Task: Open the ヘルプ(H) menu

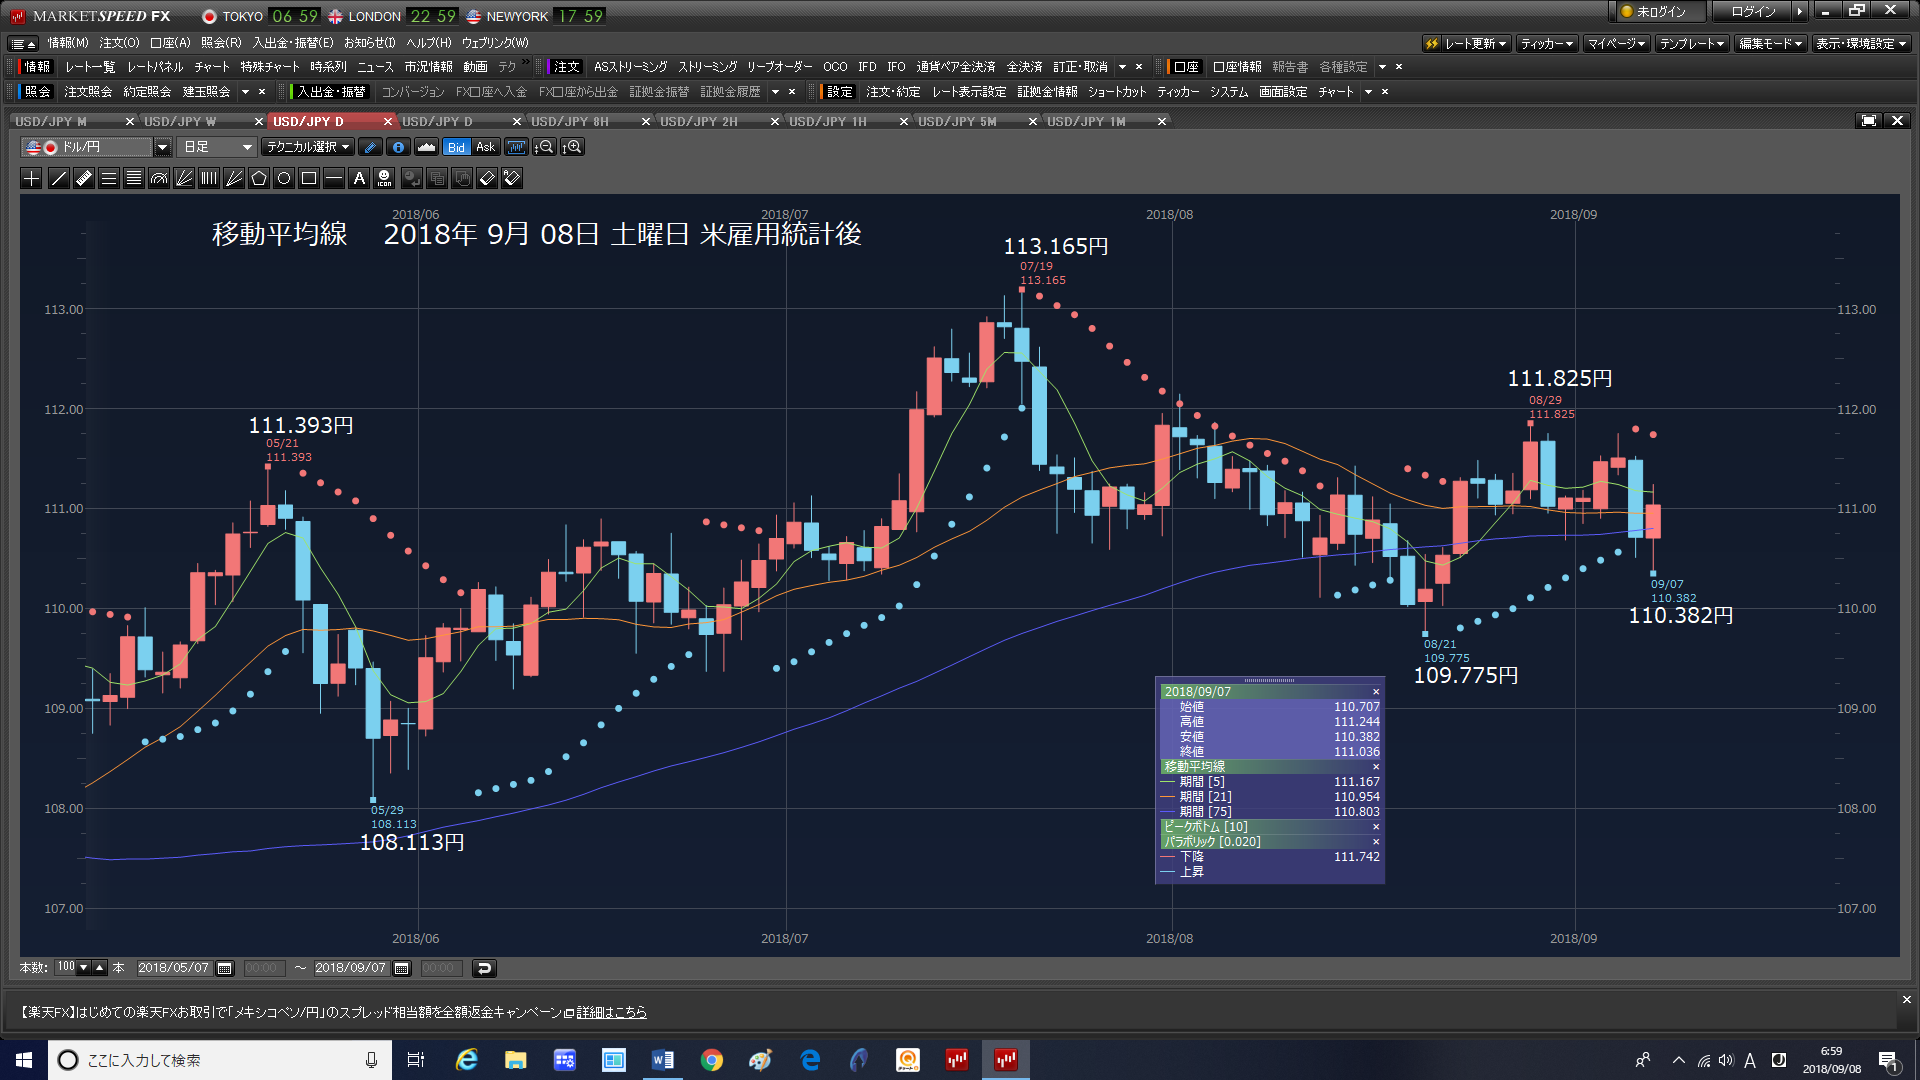Action: (x=429, y=43)
